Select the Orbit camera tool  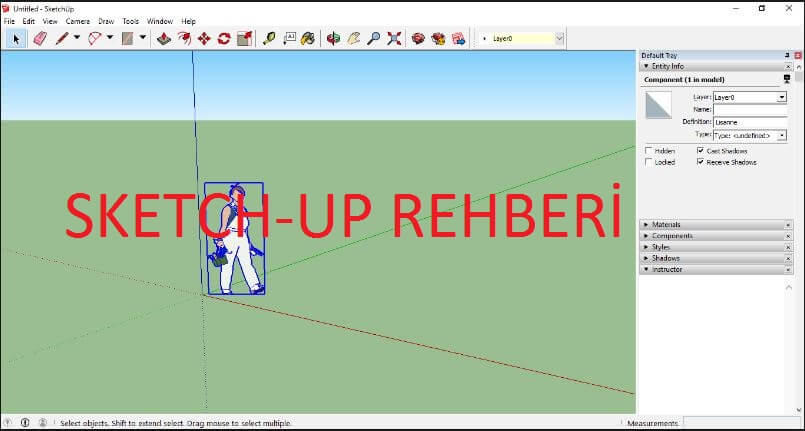pyautogui.click(x=333, y=38)
